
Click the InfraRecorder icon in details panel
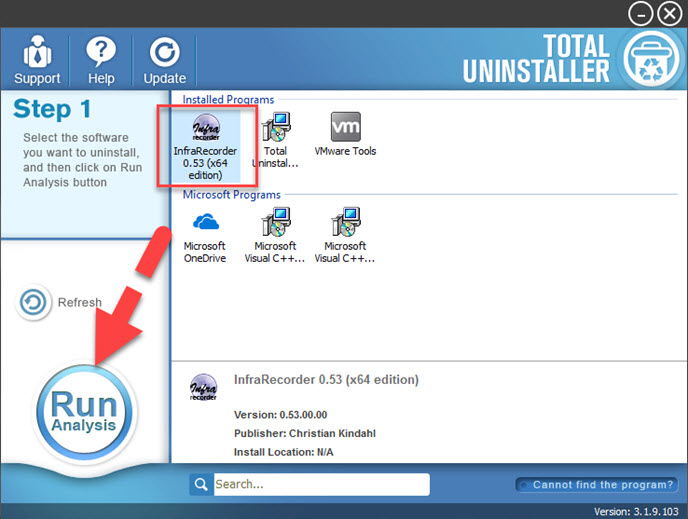pyautogui.click(x=203, y=387)
